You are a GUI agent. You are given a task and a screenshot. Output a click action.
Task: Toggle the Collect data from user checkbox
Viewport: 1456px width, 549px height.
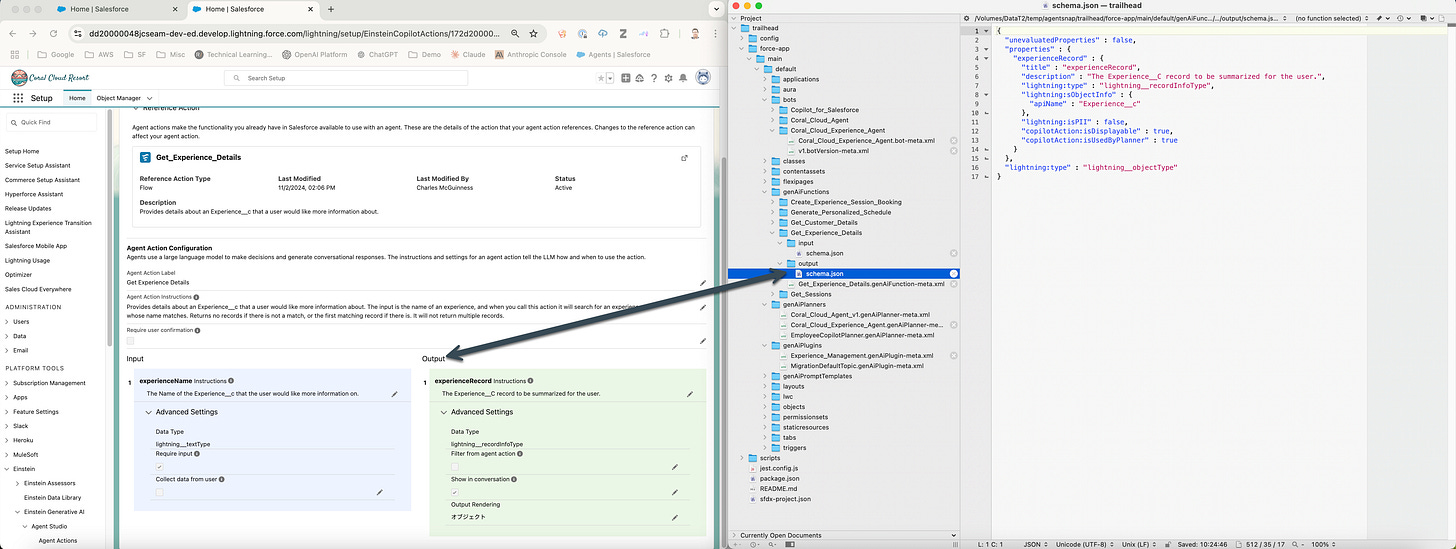[159, 492]
